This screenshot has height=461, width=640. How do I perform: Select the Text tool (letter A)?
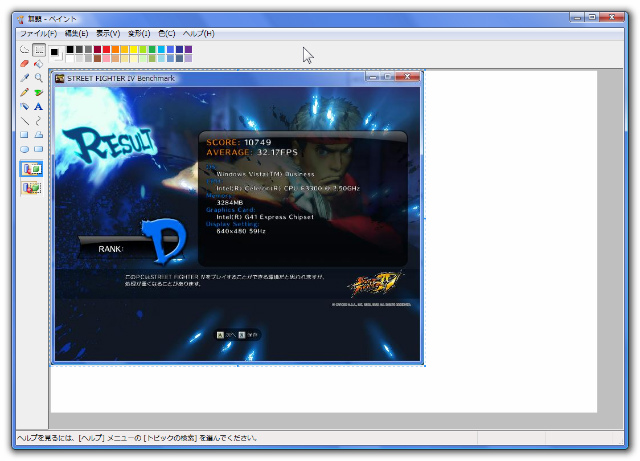tap(39, 107)
